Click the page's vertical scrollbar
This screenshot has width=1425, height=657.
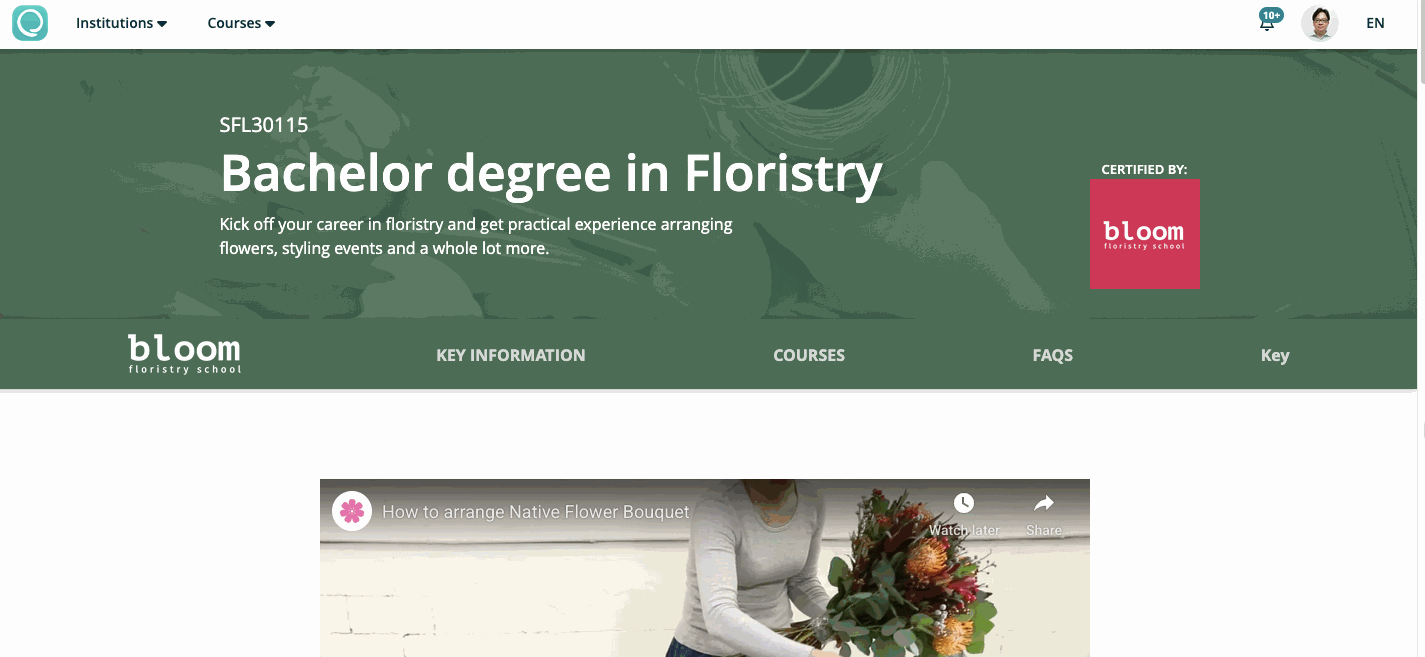(1421, 328)
